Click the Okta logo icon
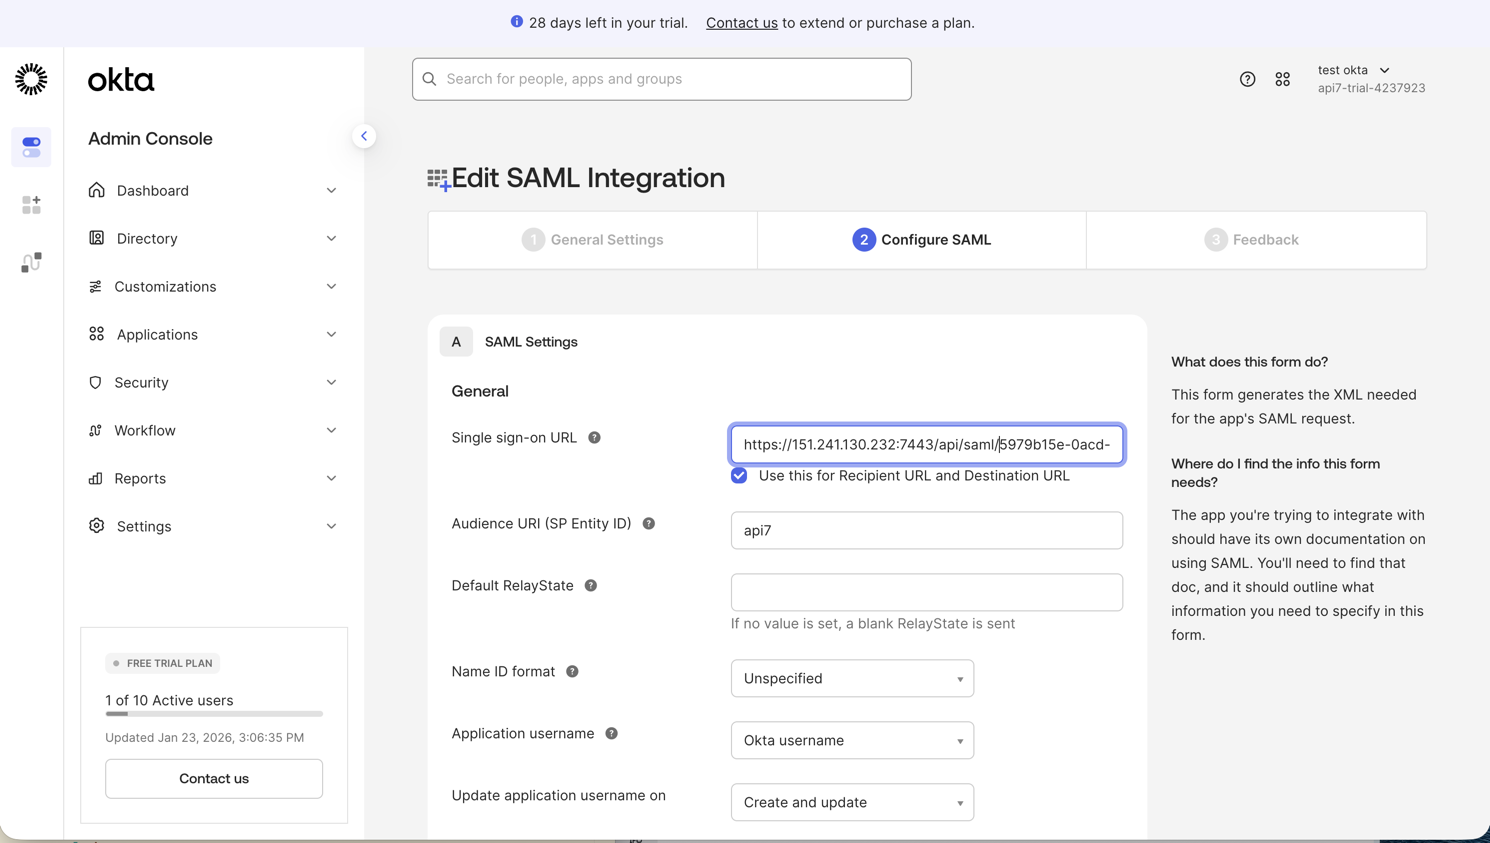The height and width of the screenshot is (843, 1490). (30, 79)
